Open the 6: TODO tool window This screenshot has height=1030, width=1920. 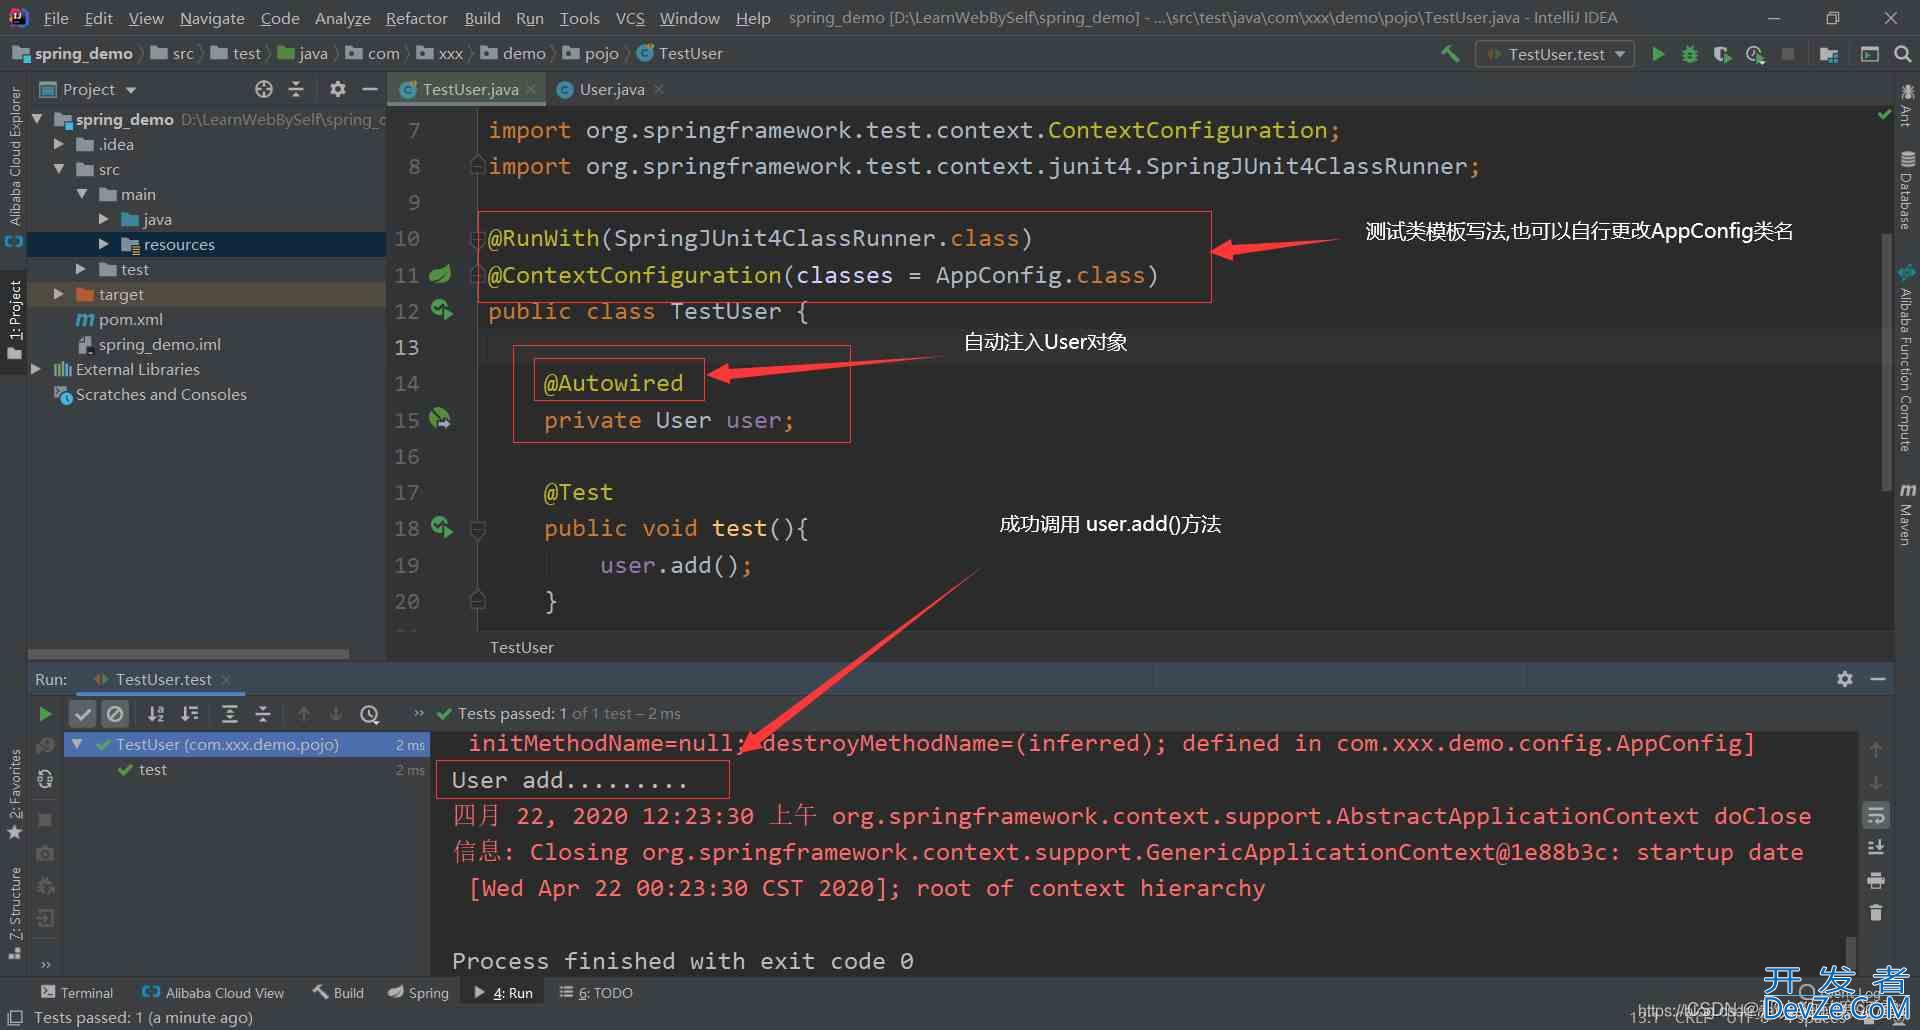point(596,993)
